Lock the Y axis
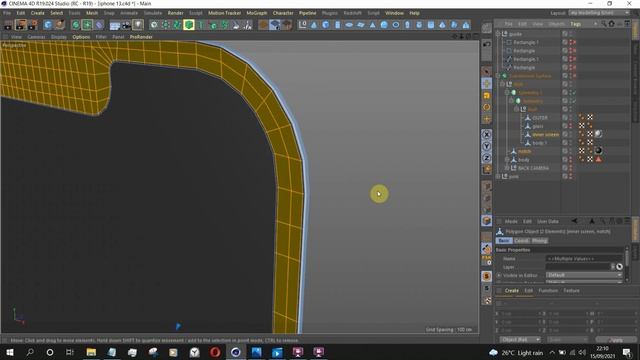 tap(487, 146)
